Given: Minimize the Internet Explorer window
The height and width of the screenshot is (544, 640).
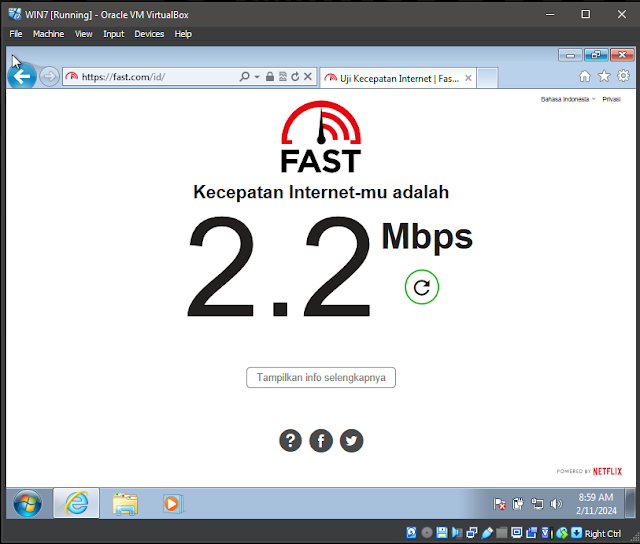Looking at the screenshot, I should 570,55.
